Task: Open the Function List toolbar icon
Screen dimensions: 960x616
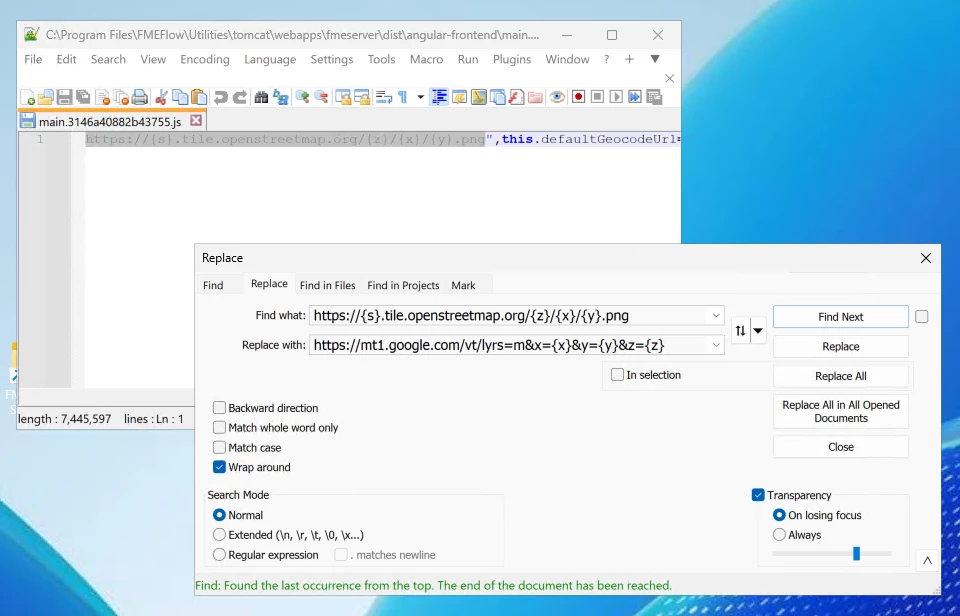Action: point(516,97)
